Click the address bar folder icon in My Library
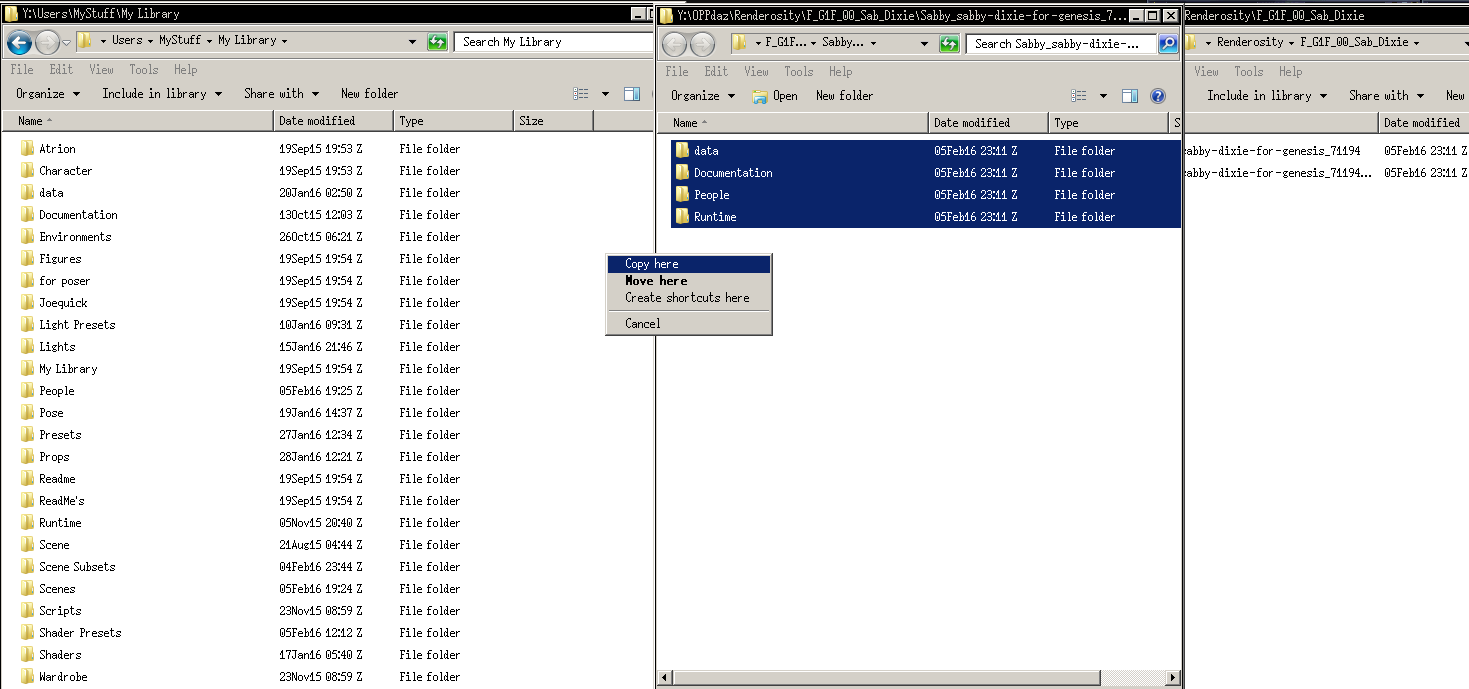This screenshot has width=1469, height=689. (85, 41)
